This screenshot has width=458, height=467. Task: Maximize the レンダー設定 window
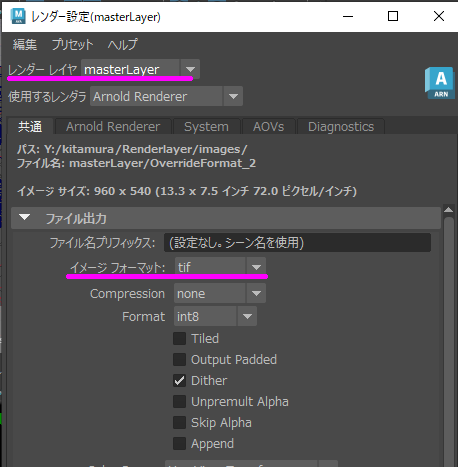[x=393, y=16]
